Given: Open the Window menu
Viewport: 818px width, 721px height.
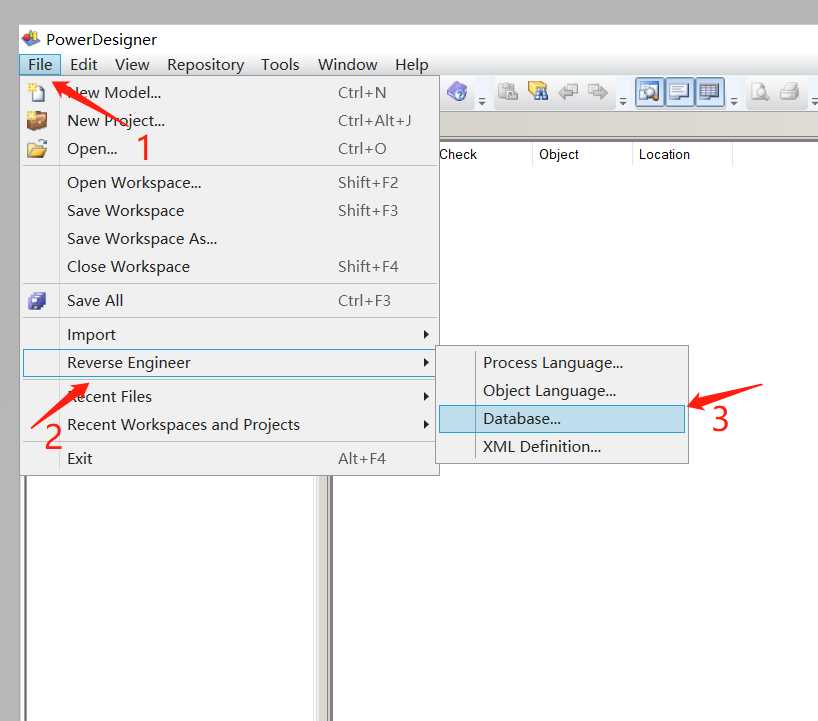Looking at the screenshot, I should pyautogui.click(x=347, y=65).
